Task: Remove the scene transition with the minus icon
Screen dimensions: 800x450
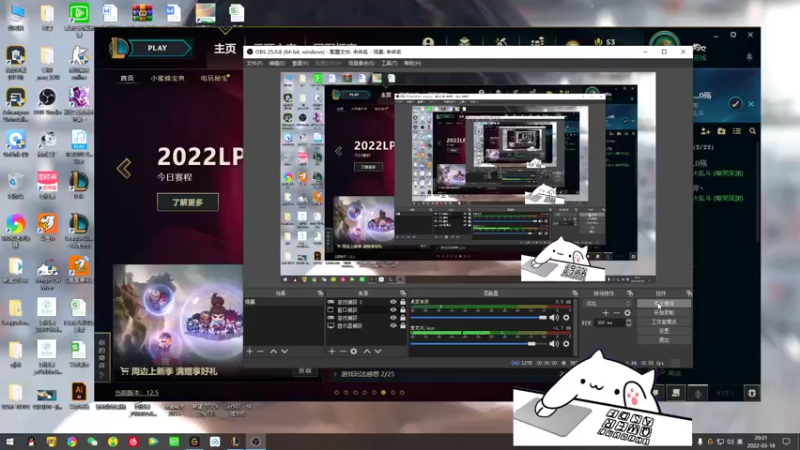Action: (616, 313)
